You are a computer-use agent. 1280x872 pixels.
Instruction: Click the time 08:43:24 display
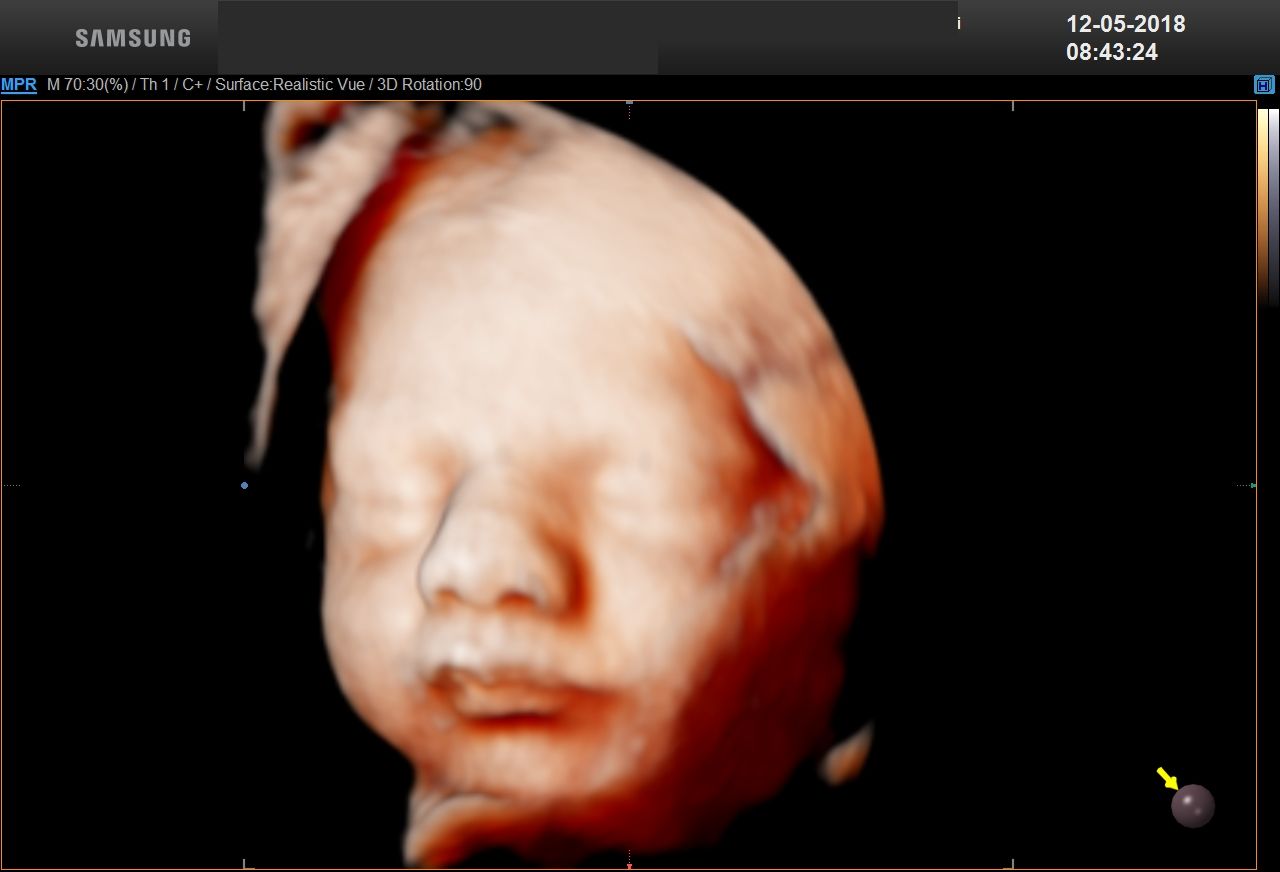click(1111, 52)
